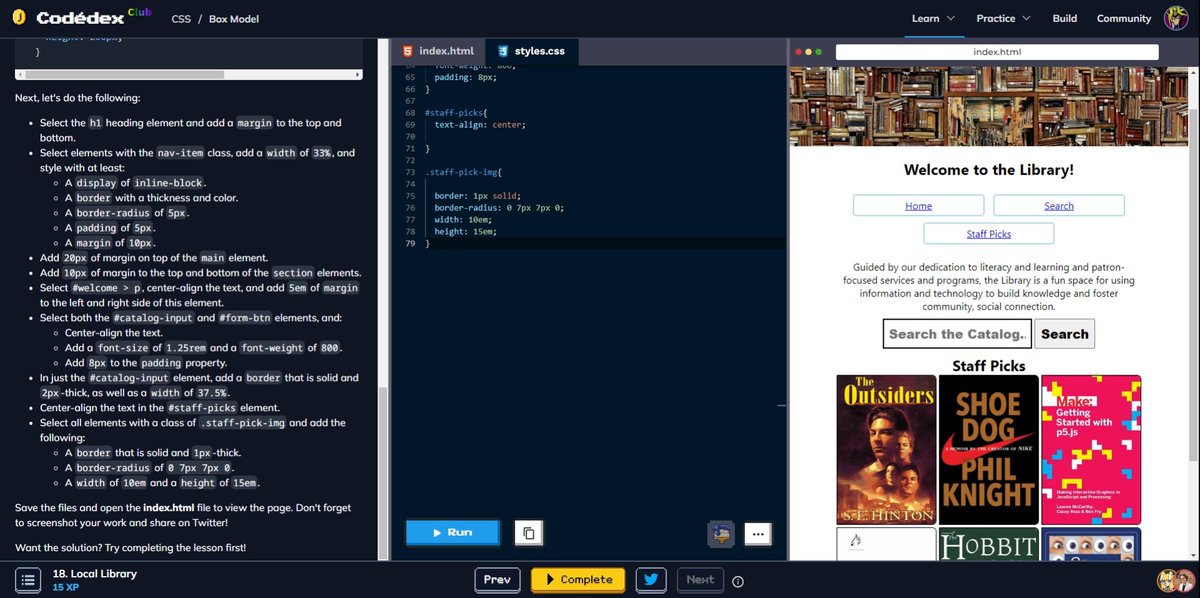Viewport: 1200px width, 598px height.
Task: Share on Twitter via bird button
Action: tap(651, 579)
